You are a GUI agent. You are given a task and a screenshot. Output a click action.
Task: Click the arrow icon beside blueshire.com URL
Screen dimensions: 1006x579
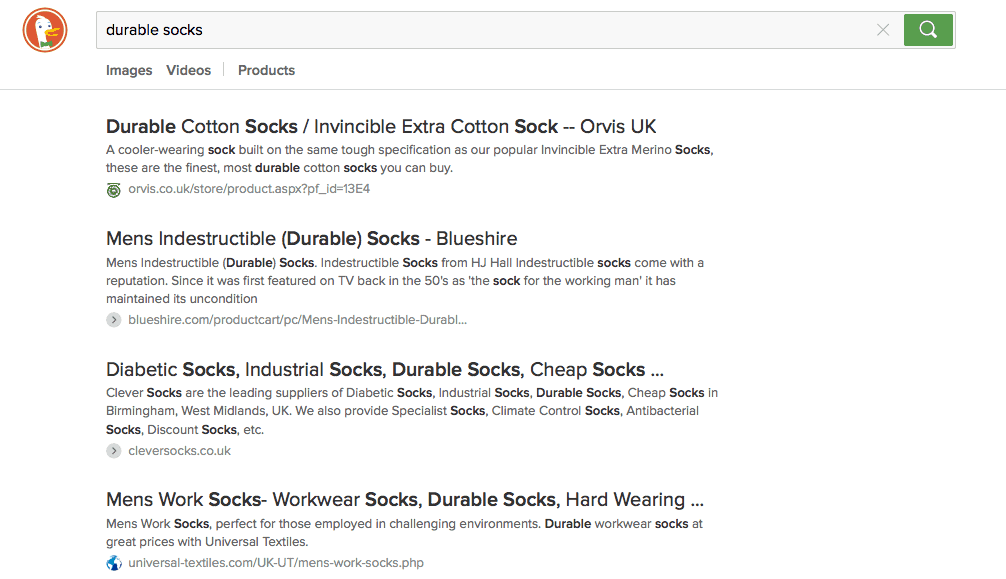(114, 320)
